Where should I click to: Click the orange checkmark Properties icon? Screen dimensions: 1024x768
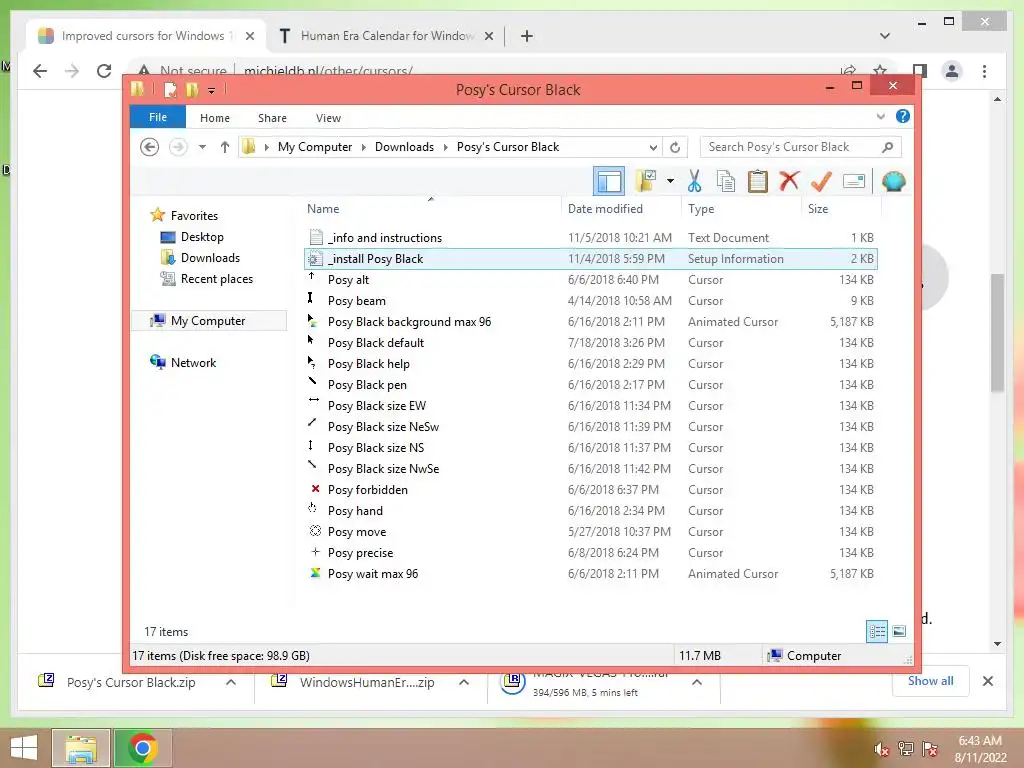pyautogui.click(x=821, y=181)
